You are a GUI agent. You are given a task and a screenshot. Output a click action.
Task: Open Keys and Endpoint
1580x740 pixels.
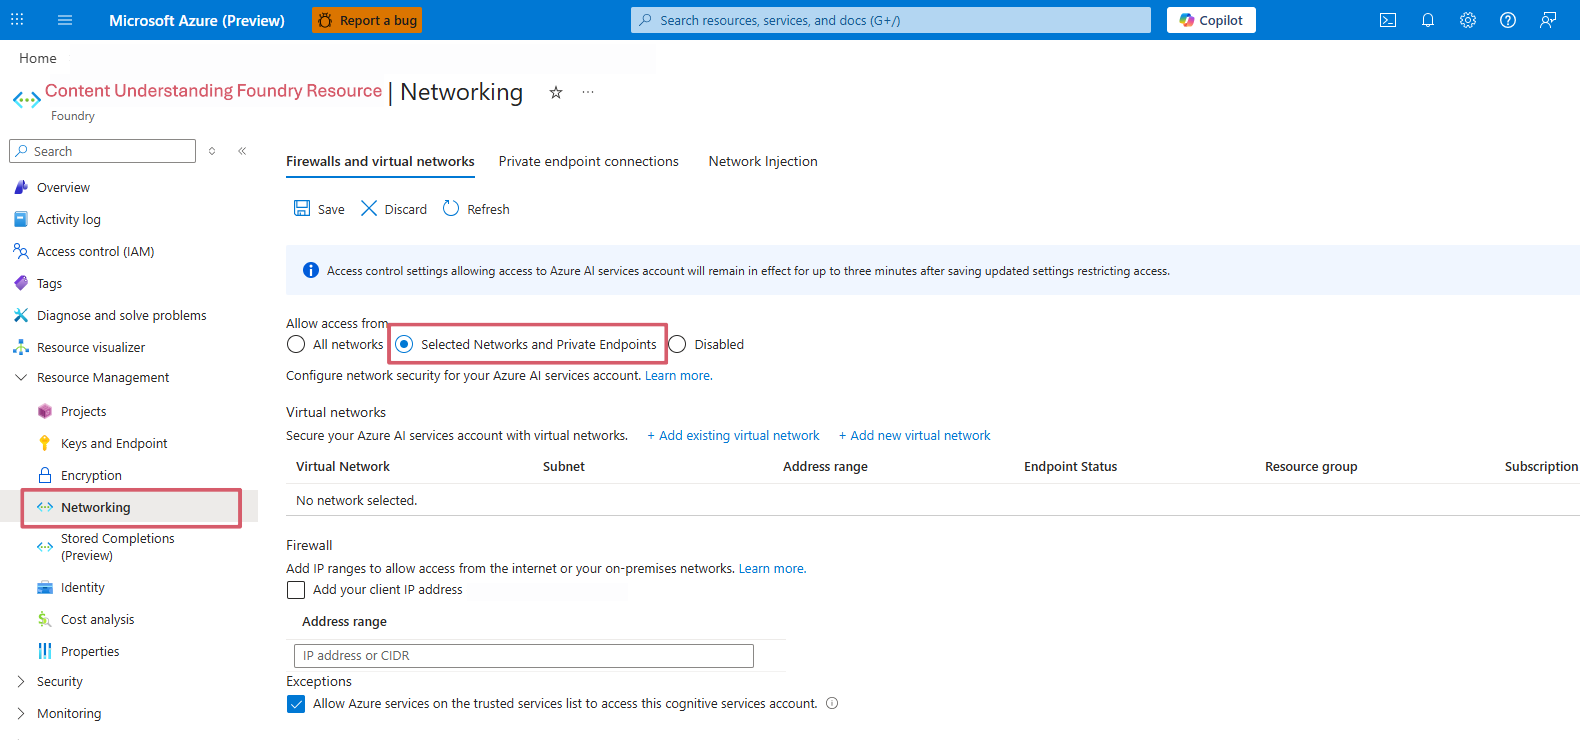113,443
